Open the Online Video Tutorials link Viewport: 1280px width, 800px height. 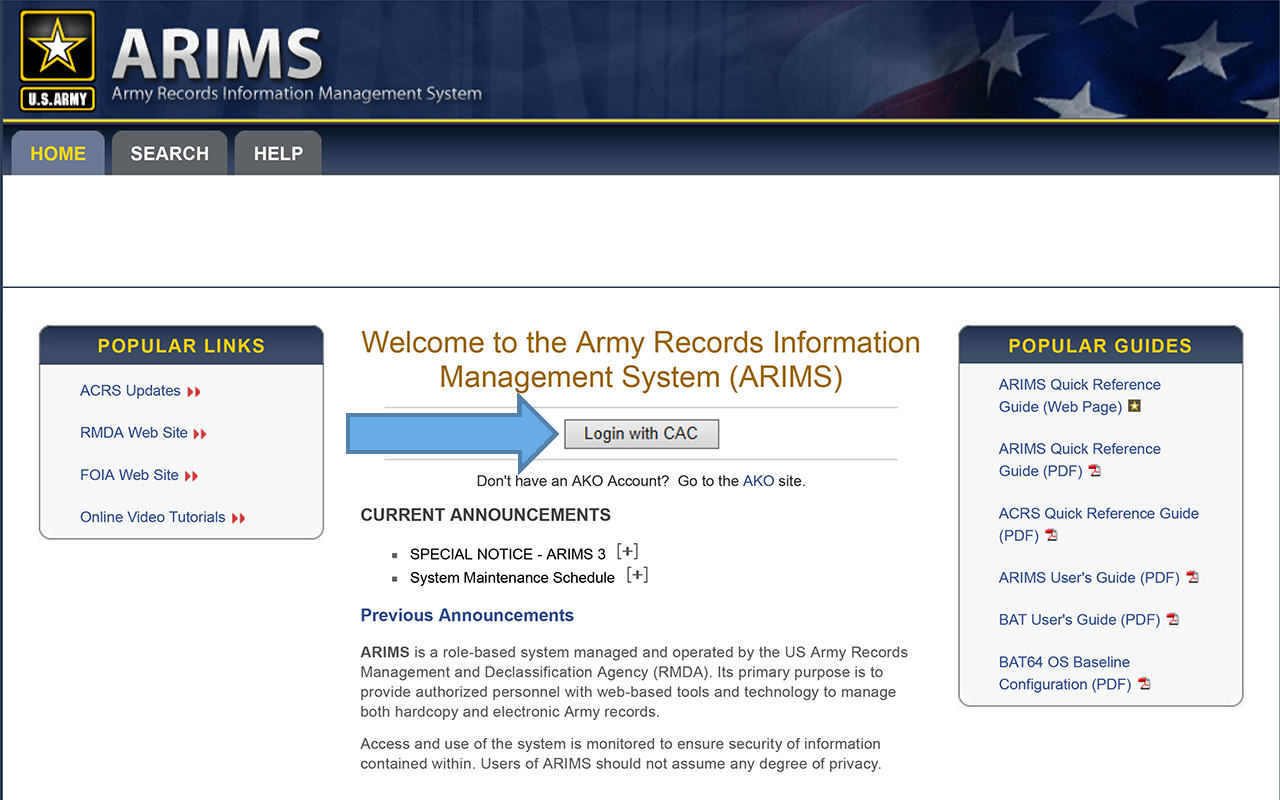pos(152,517)
